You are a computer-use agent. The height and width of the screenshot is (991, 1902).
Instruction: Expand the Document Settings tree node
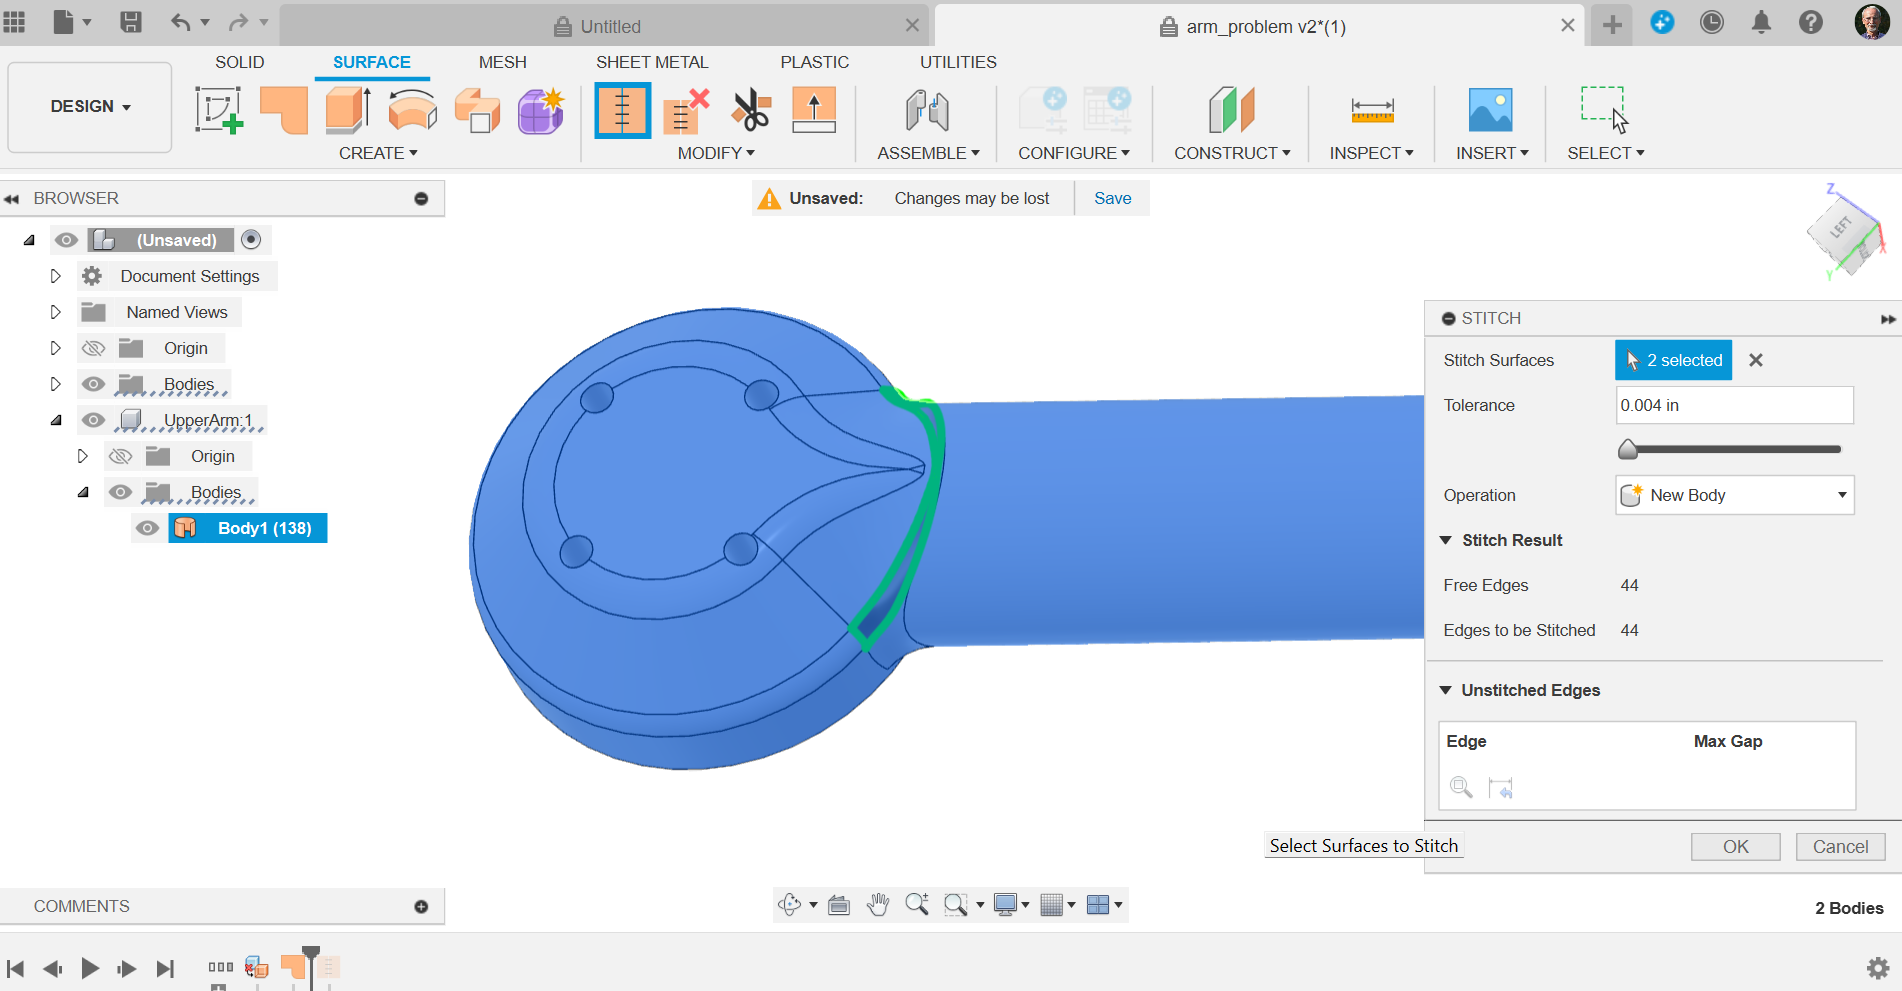pos(56,276)
